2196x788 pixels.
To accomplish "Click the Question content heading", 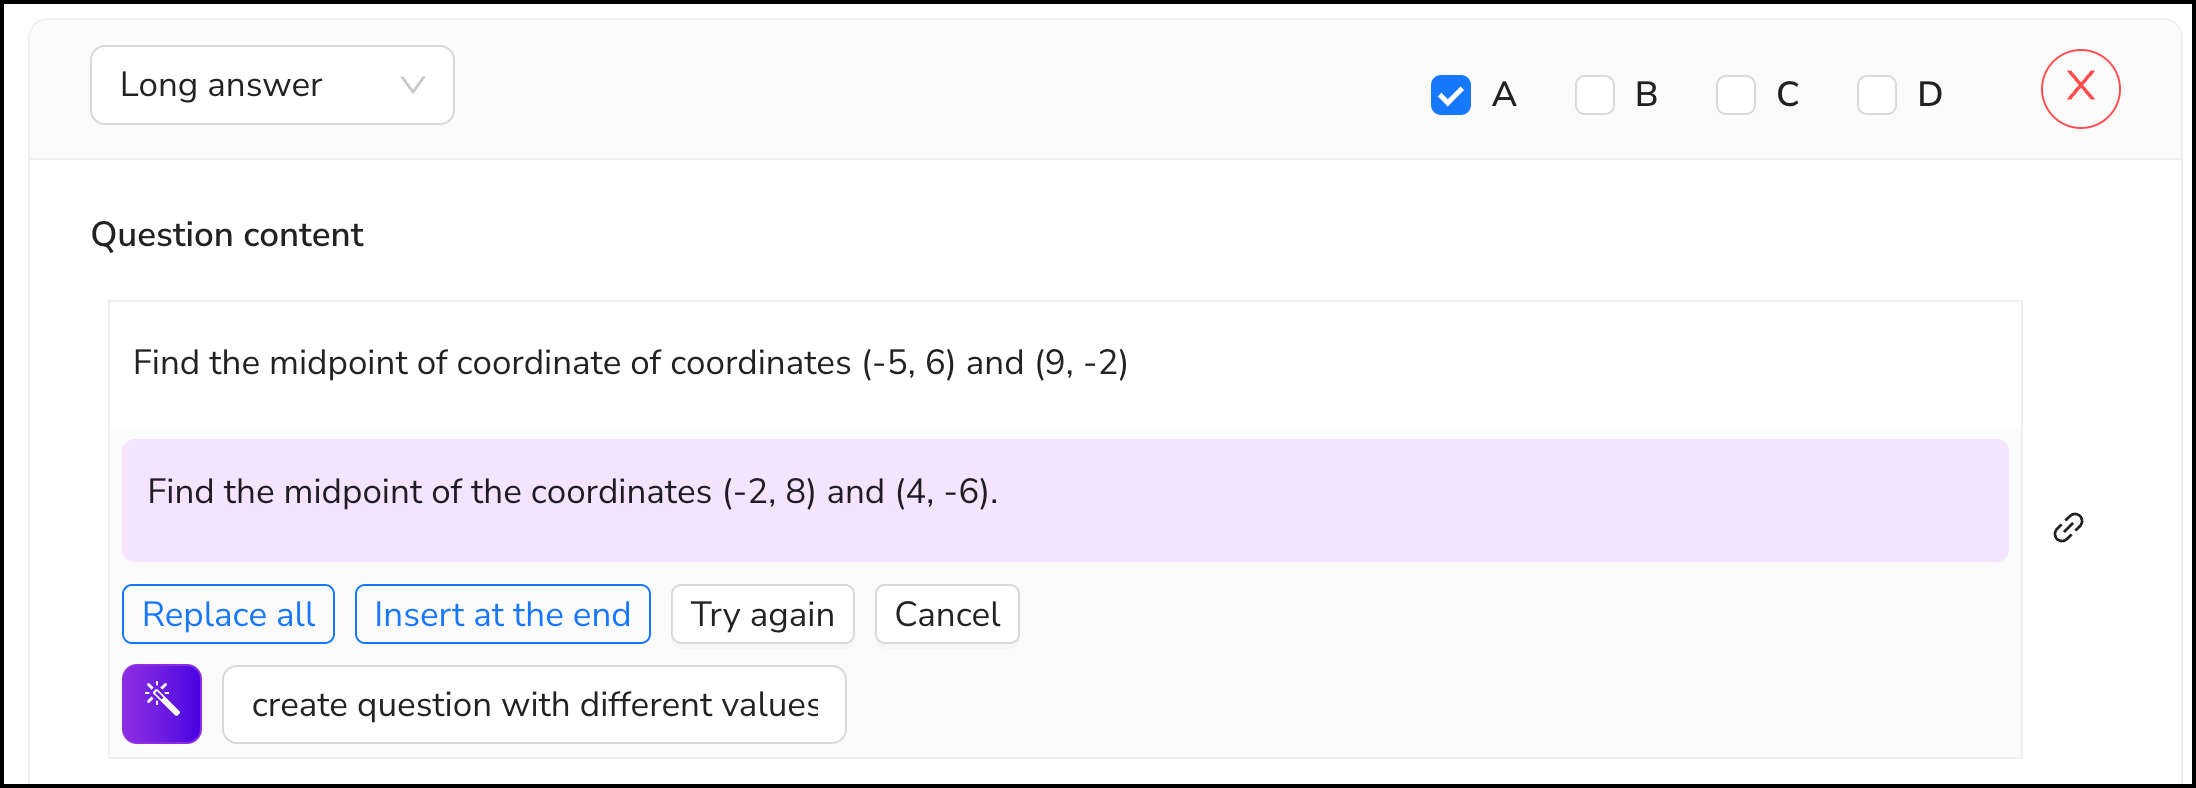I will tap(227, 235).
